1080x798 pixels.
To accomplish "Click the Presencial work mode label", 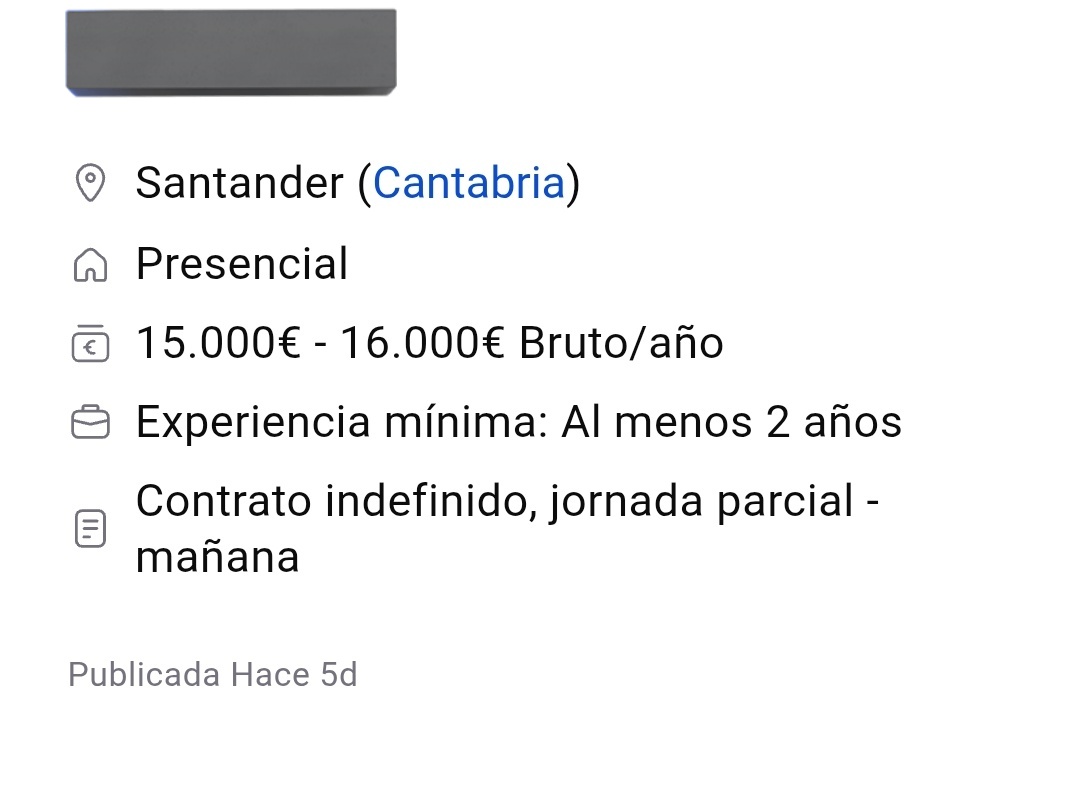I will click(x=242, y=264).
